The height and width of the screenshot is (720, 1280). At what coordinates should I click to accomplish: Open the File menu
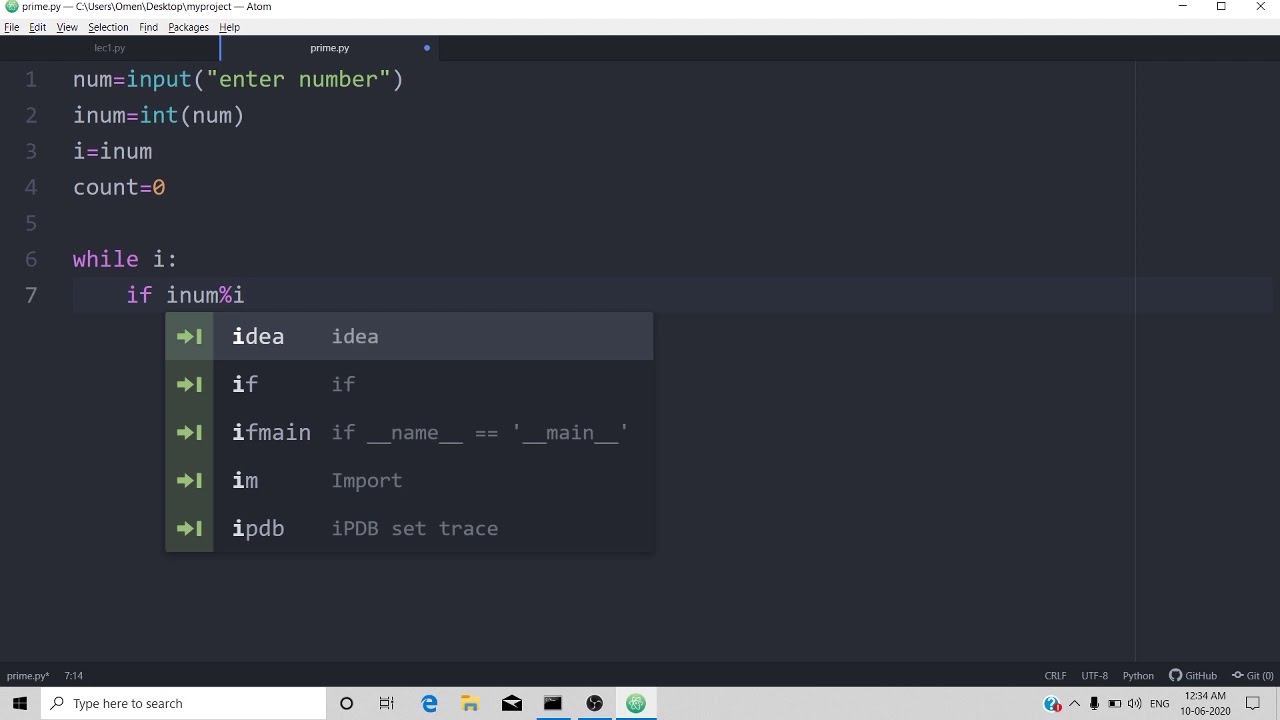point(12,27)
